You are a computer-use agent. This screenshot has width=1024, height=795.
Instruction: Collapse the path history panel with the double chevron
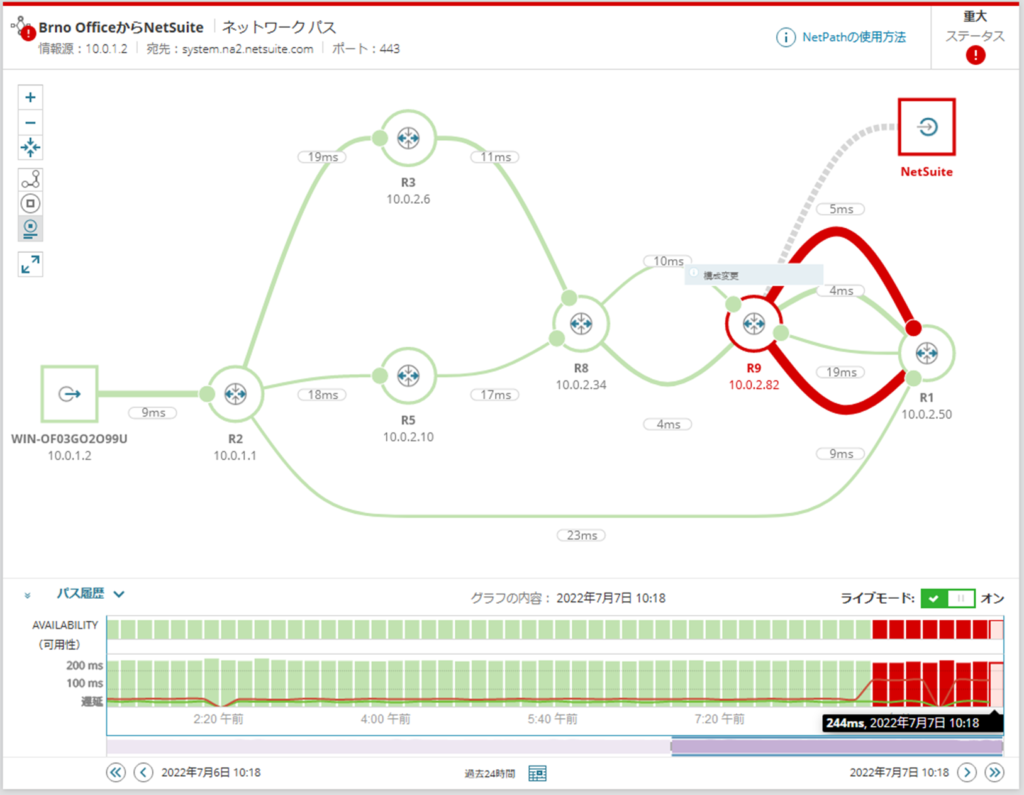(27, 595)
